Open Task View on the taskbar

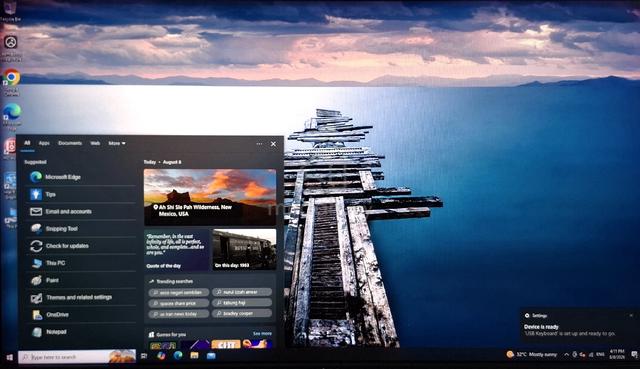[144, 356]
